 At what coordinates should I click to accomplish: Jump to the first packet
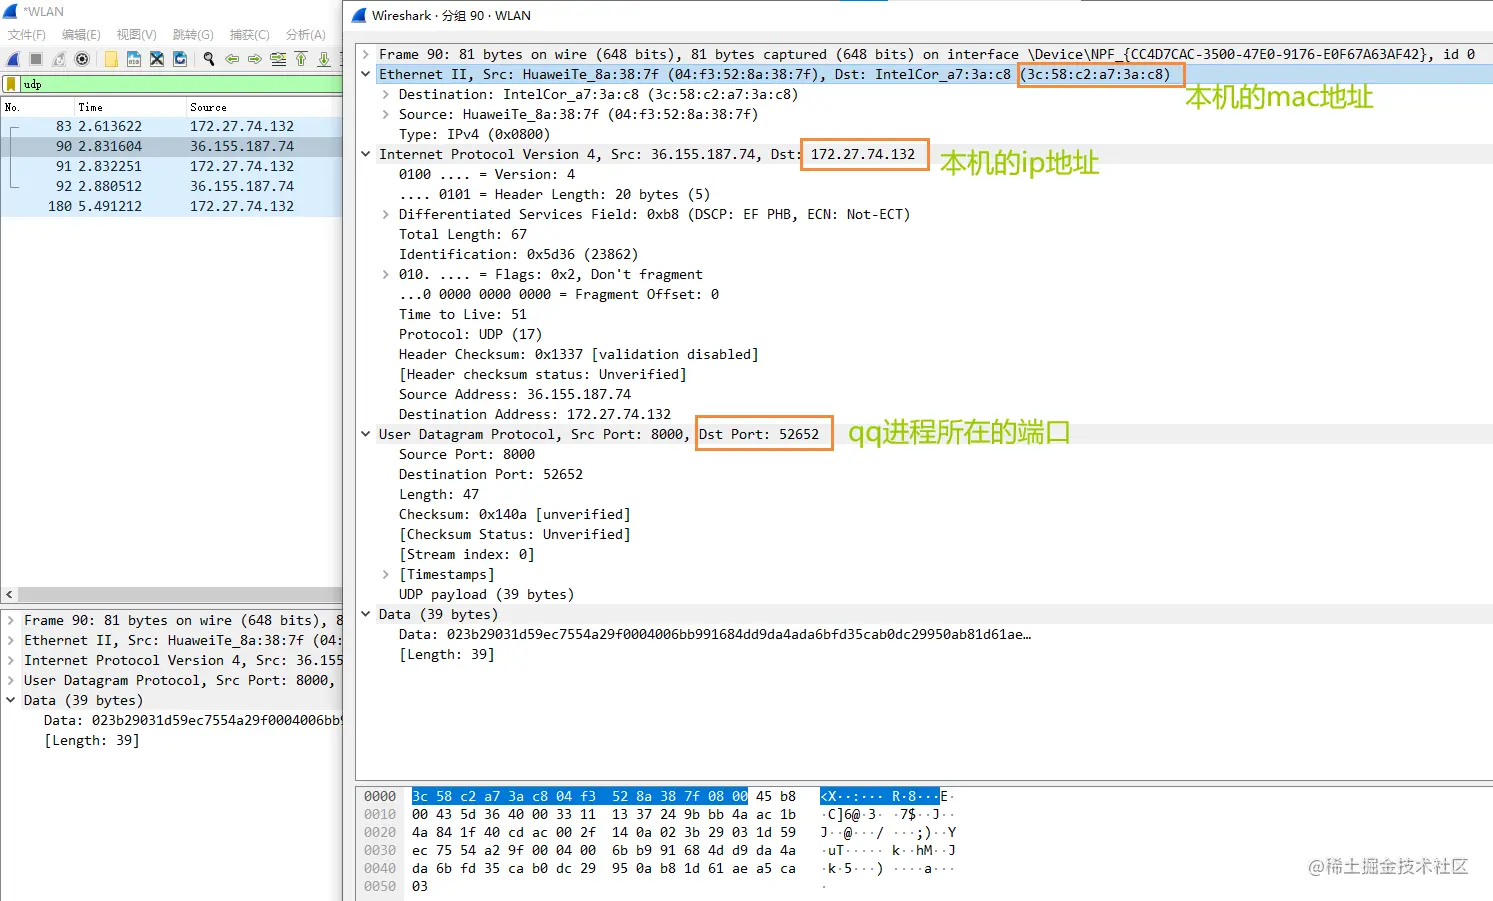[301, 59]
